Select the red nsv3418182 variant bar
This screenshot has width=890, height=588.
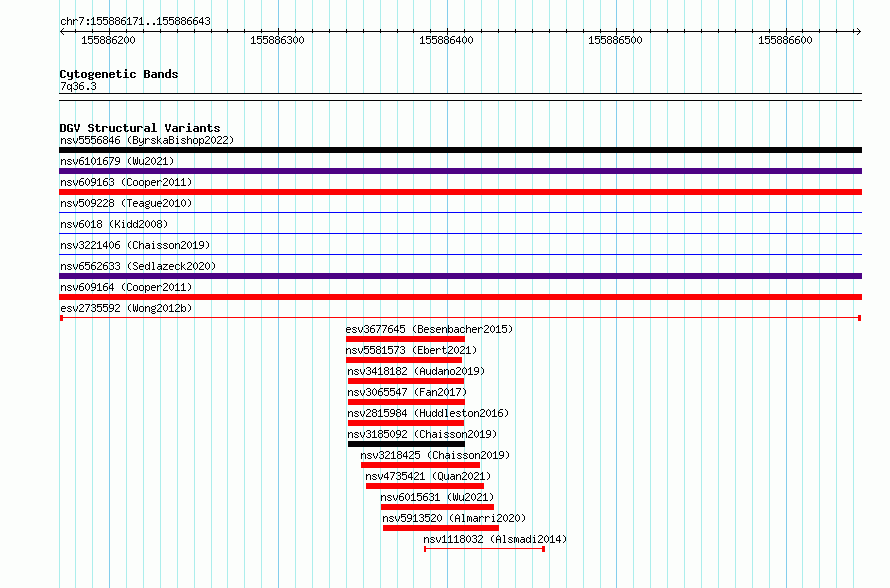point(406,381)
